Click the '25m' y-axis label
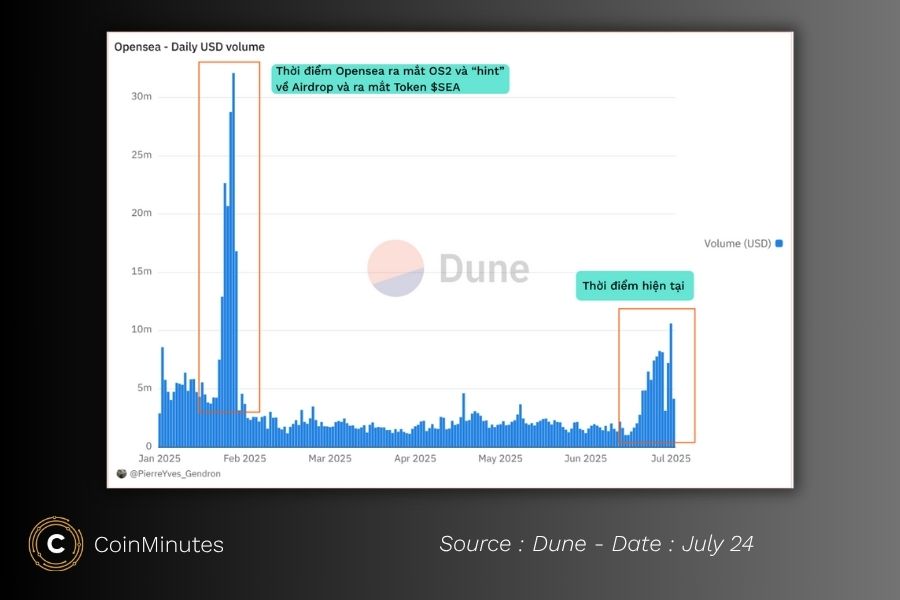The width and height of the screenshot is (900, 600). click(x=142, y=155)
